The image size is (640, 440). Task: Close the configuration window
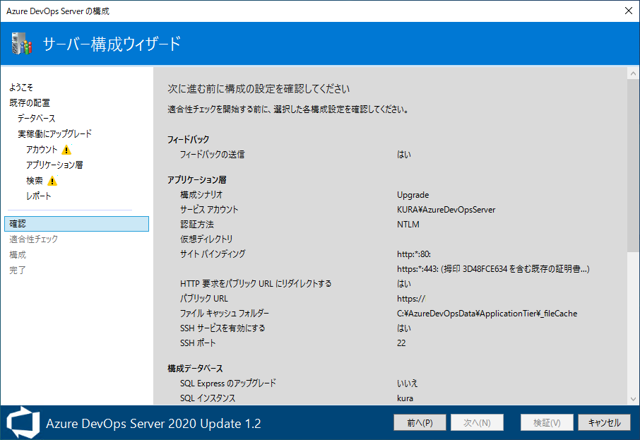pos(629,11)
